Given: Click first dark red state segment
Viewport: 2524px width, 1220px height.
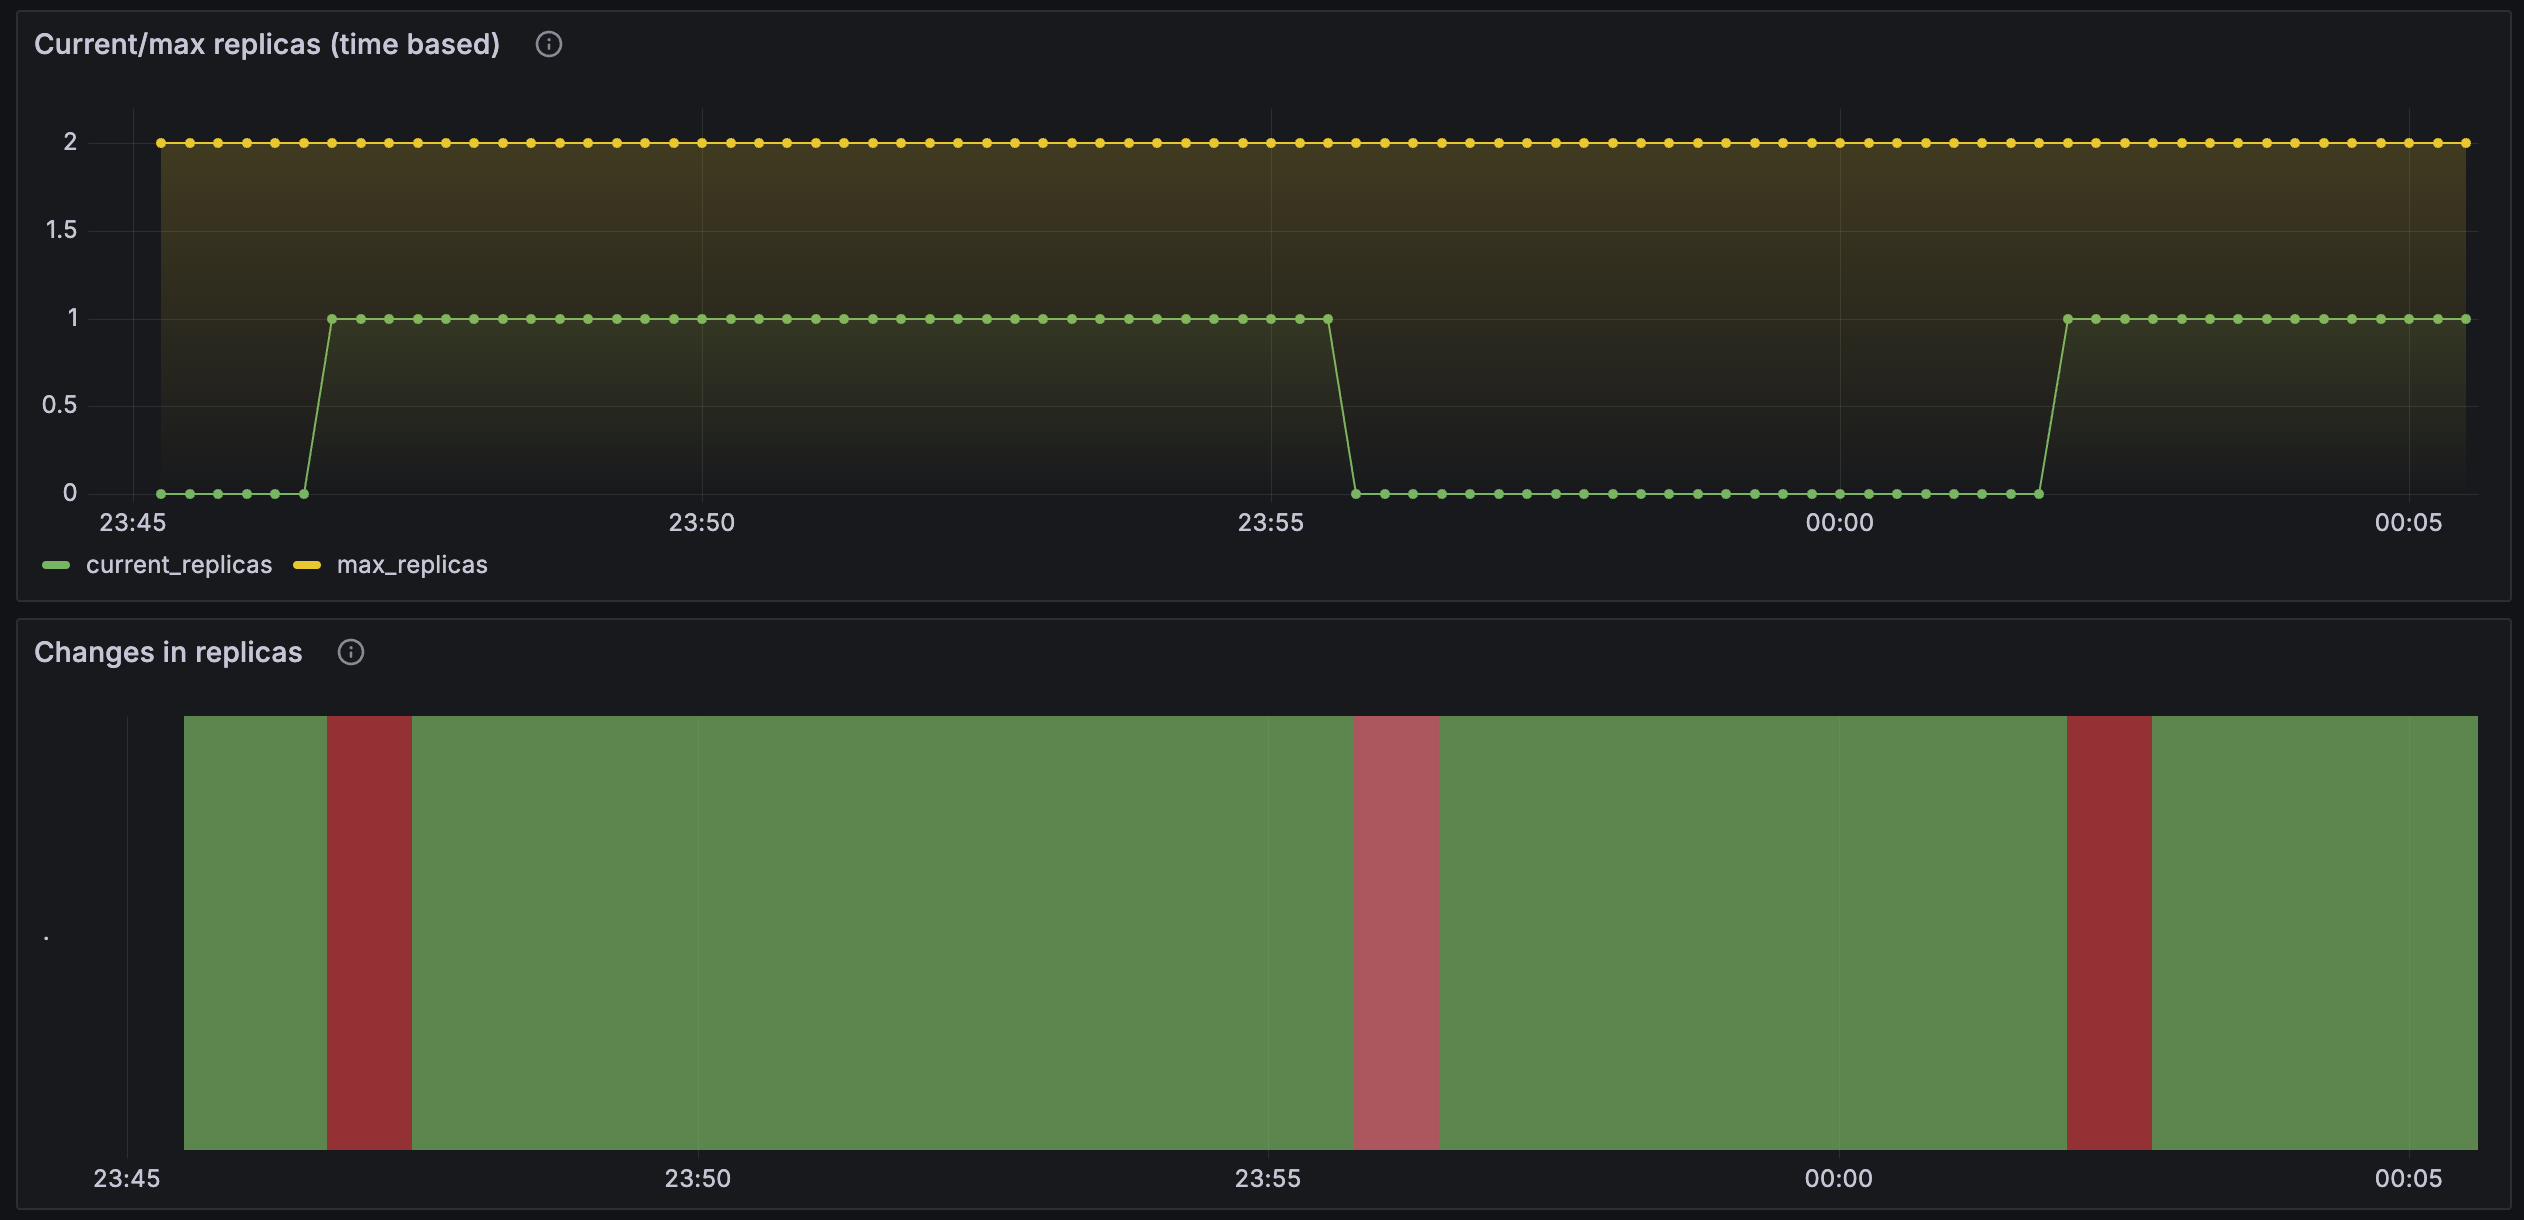Looking at the screenshot, I should [369, 932].
